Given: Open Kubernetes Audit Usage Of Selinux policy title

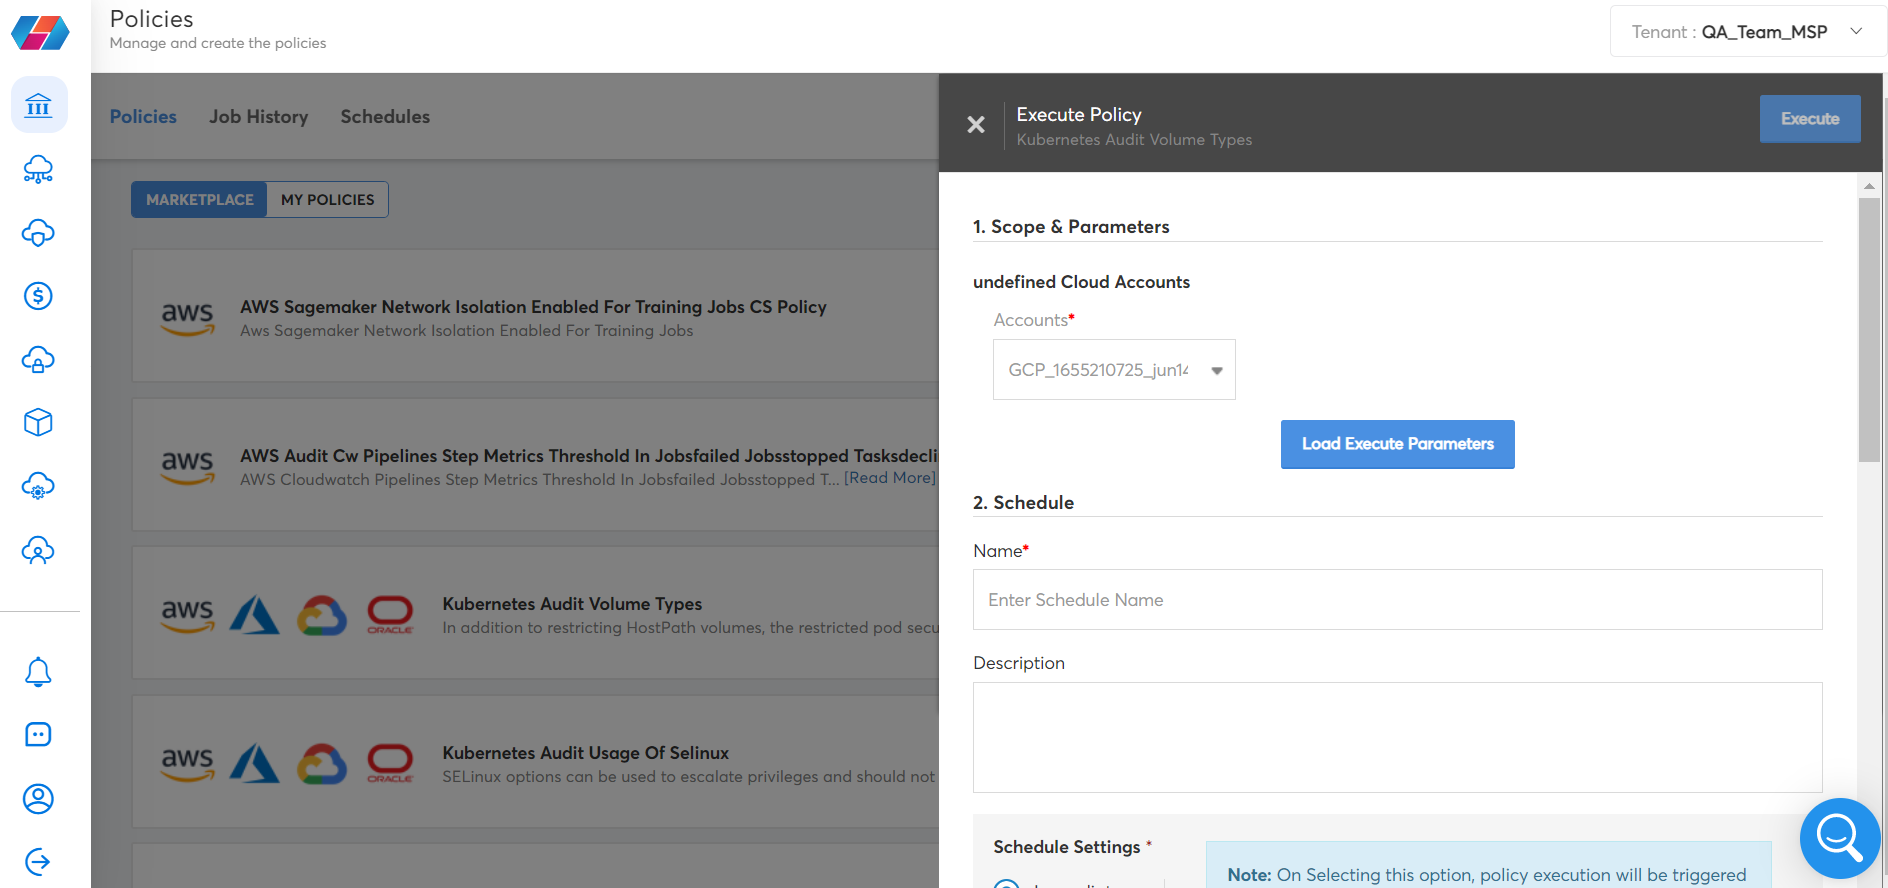Looking at the screenshot, I should [586, 753].
